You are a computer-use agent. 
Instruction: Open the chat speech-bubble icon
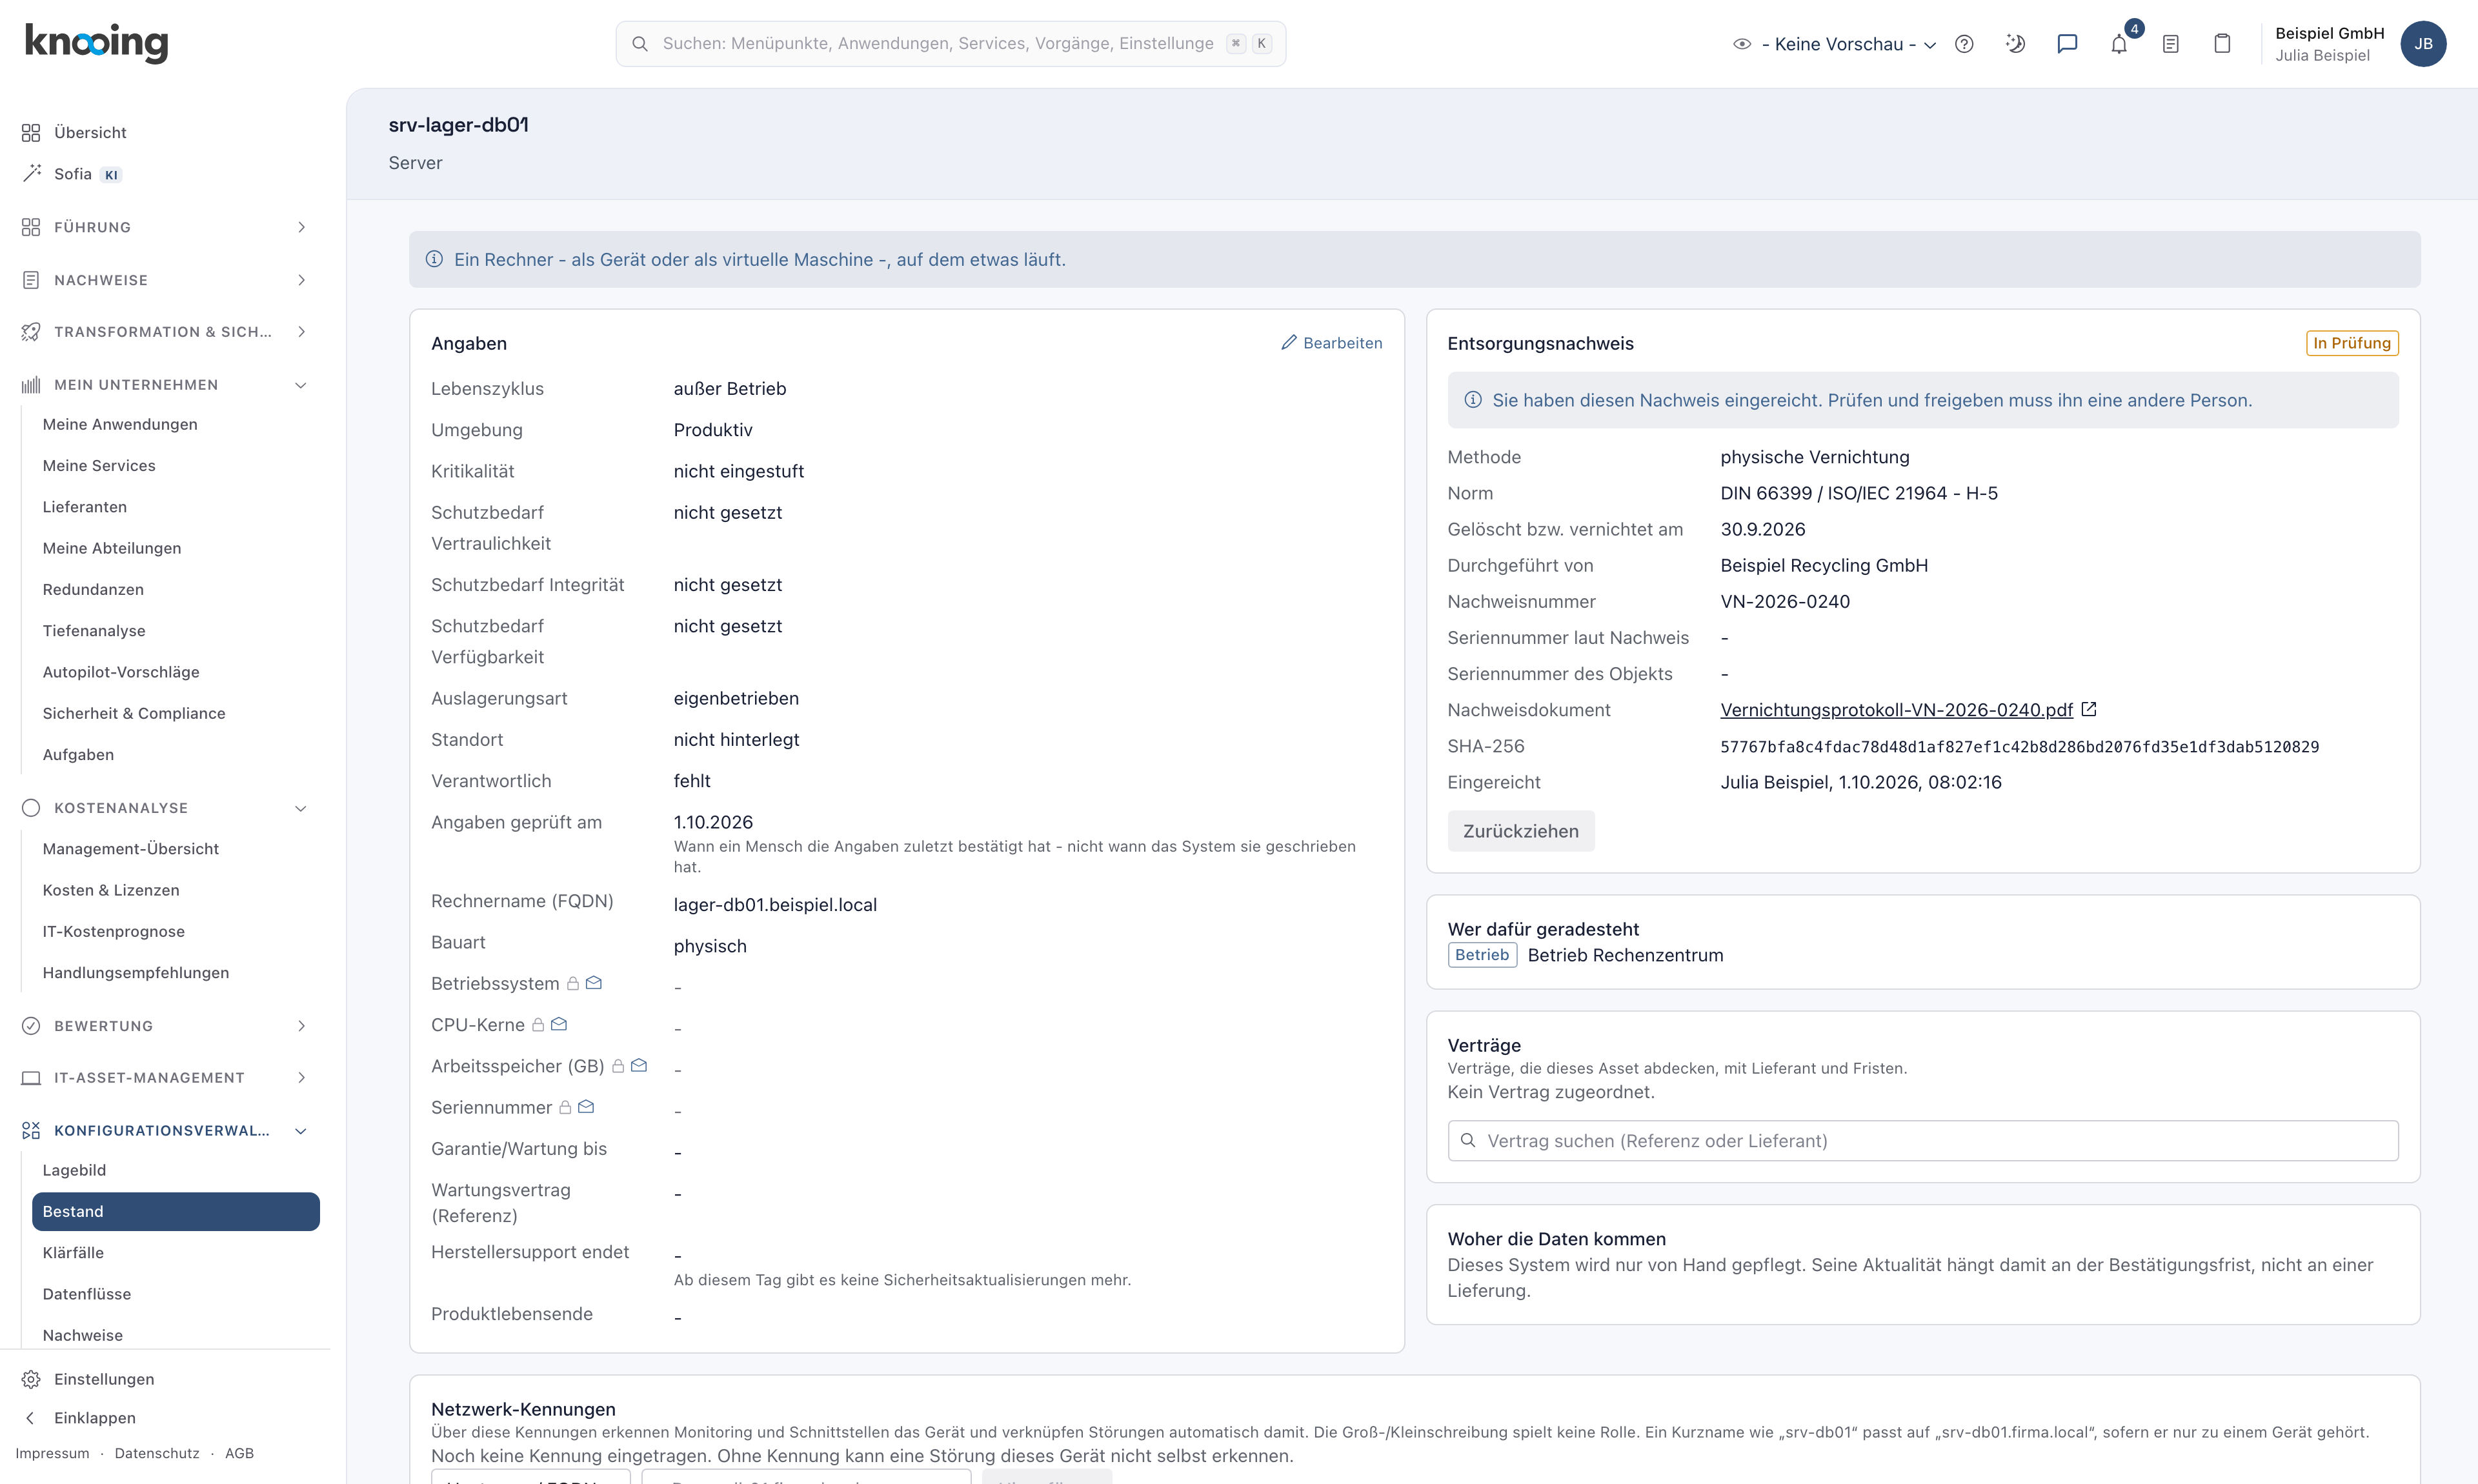(x=2067, y=44)
